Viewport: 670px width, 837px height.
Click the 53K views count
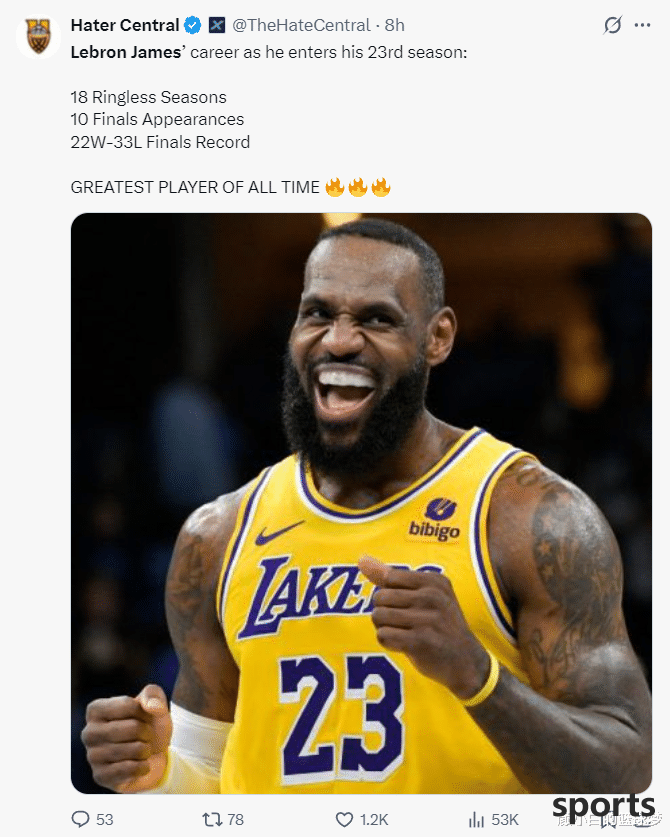(x=505, y=819)
